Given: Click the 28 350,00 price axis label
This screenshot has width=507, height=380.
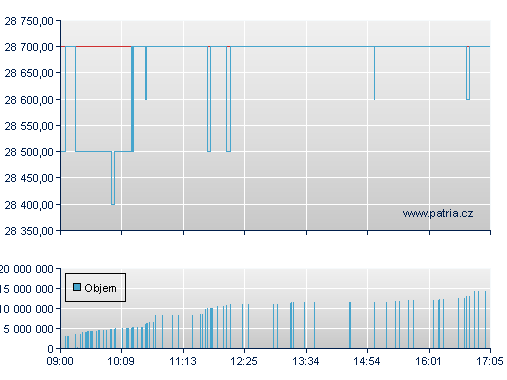Looking at the screenshot, I should click(x=29, y=231).
